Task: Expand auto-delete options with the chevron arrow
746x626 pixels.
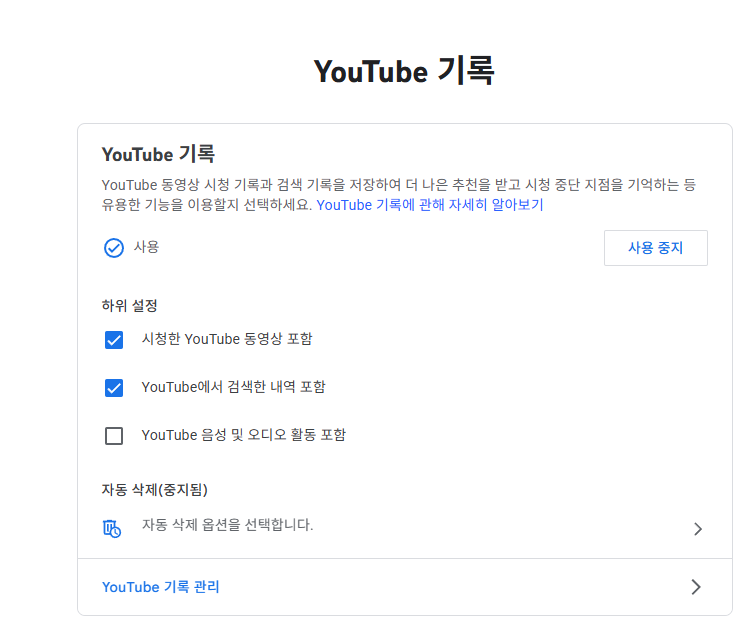Action: click(x=697, y=528)
